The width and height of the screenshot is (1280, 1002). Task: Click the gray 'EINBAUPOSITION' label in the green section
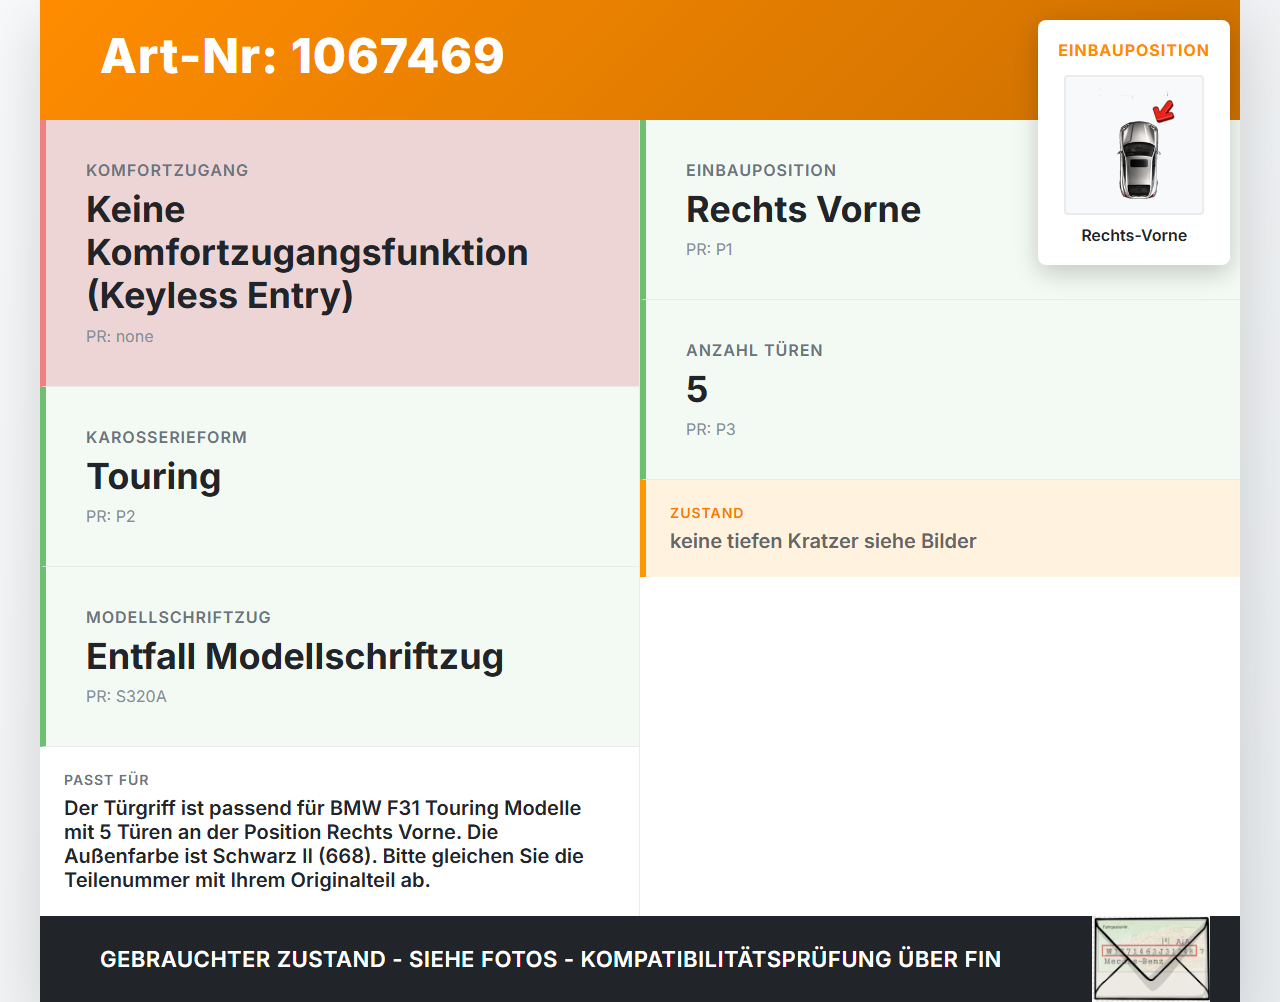[761, 171]
